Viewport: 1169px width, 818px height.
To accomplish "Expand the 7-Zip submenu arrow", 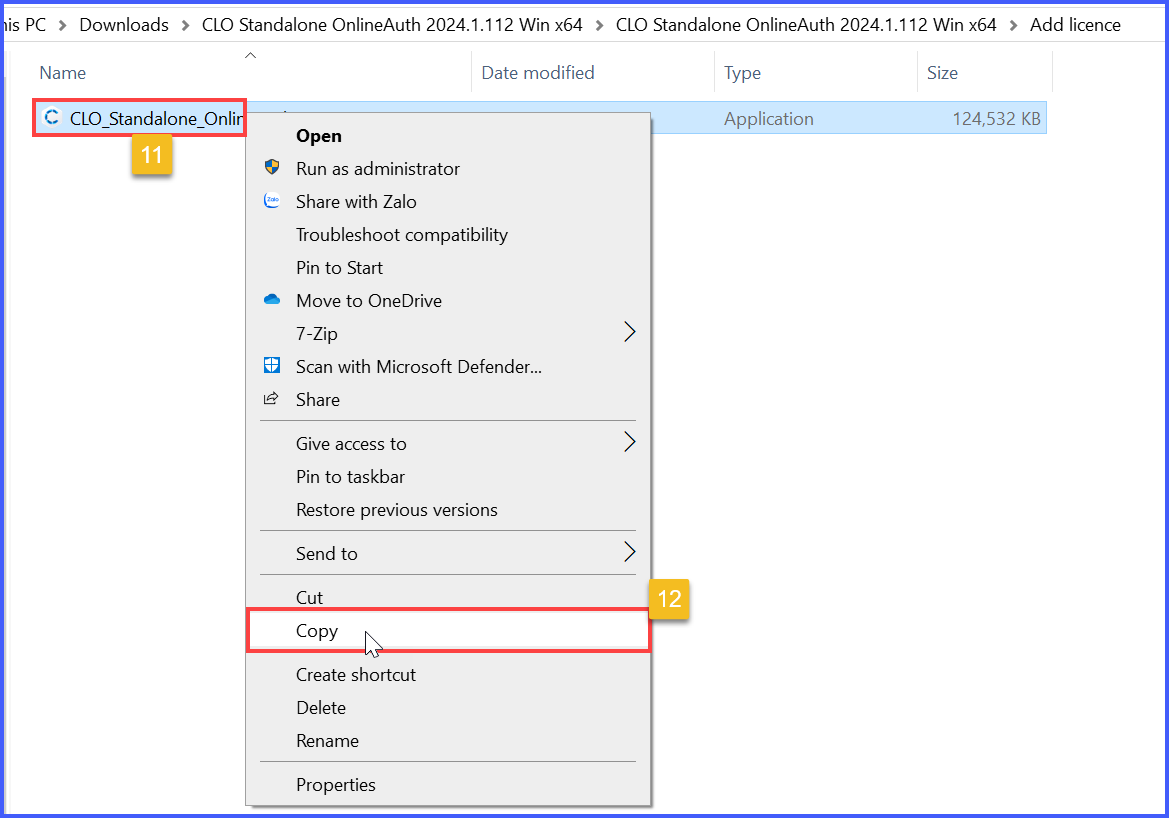I will pyautogui.click(x=629, y=333).
